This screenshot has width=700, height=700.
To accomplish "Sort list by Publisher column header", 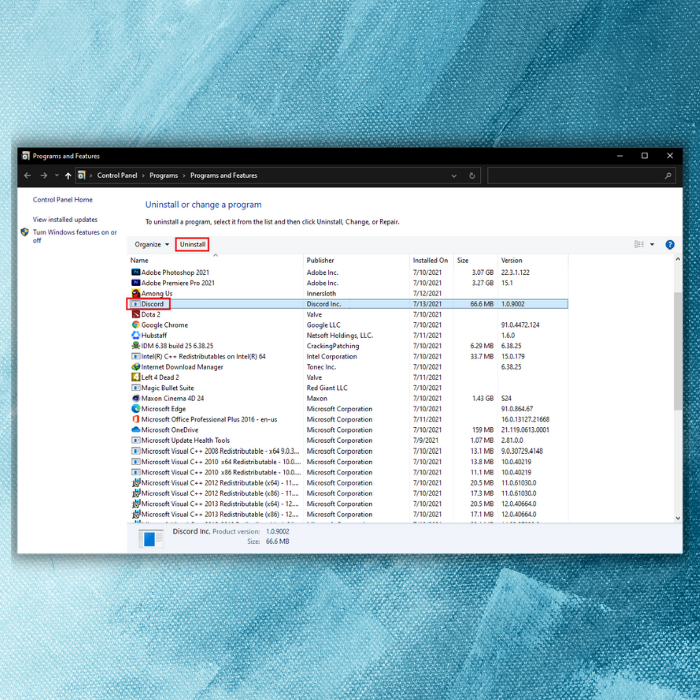I will pyautogui.click(x=356, y=260).
